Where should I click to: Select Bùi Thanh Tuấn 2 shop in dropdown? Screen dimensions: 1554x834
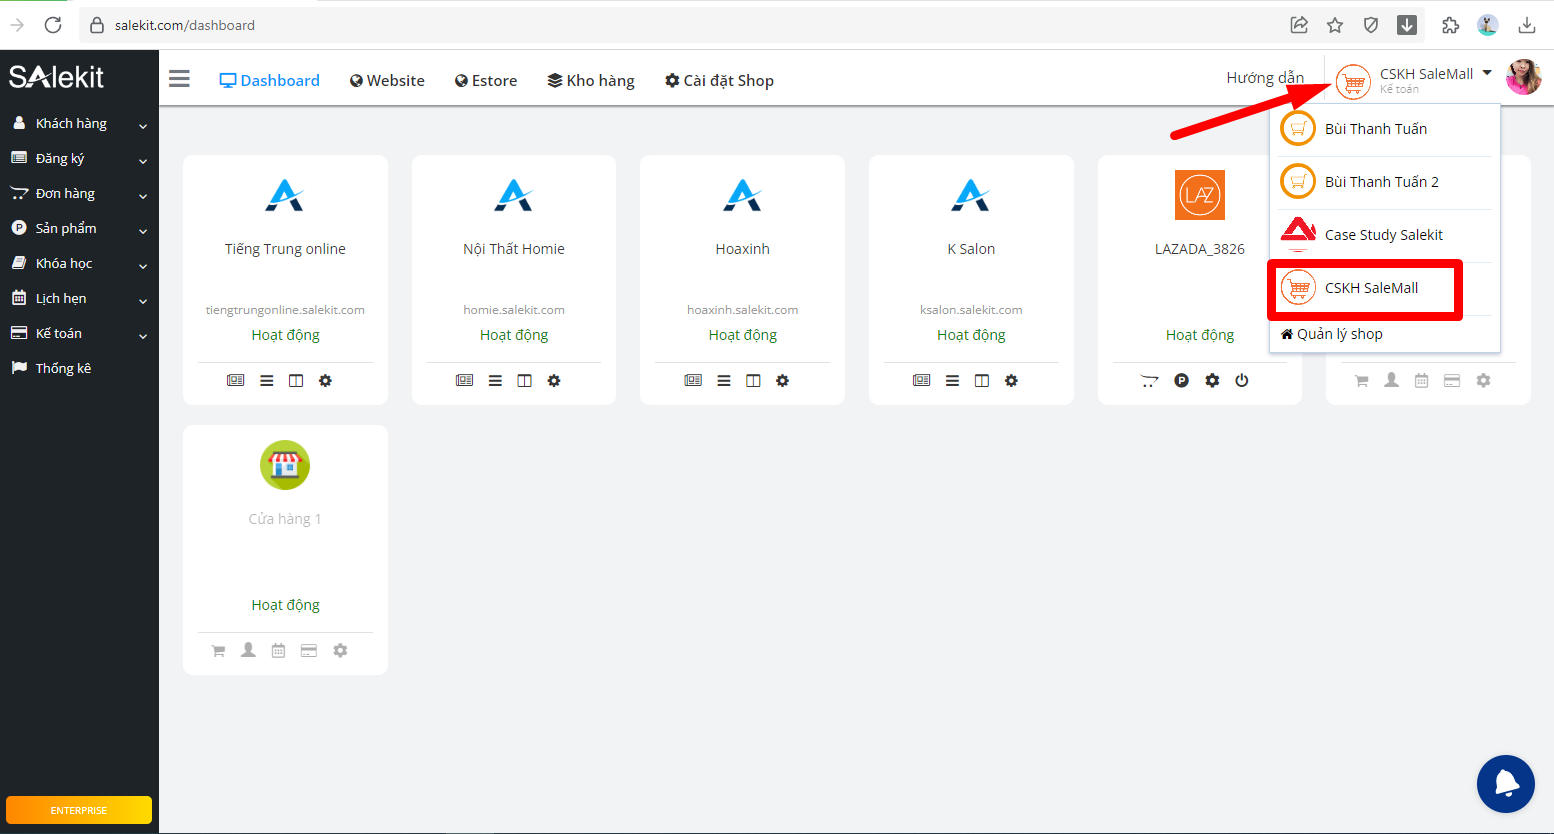point(1385,182)
